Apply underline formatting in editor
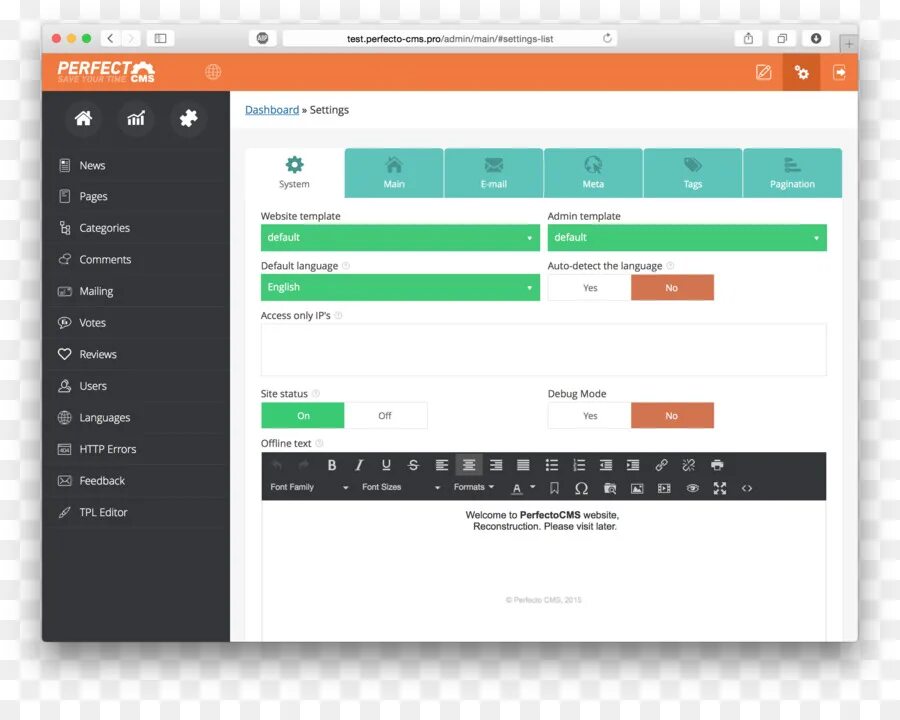Screen dimensions: 900x720 (386, 465)
